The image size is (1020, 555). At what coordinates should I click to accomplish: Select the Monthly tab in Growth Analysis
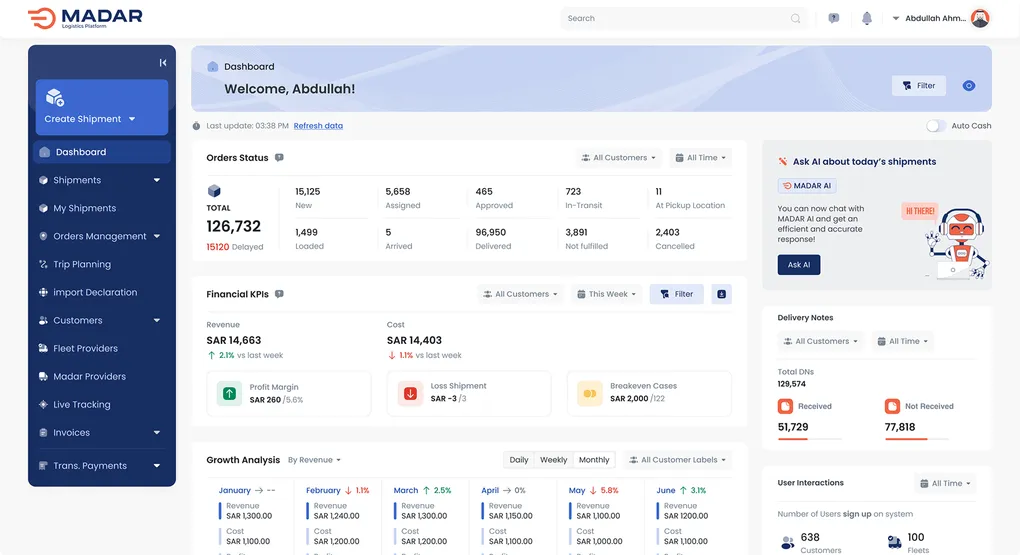(594, 460)
